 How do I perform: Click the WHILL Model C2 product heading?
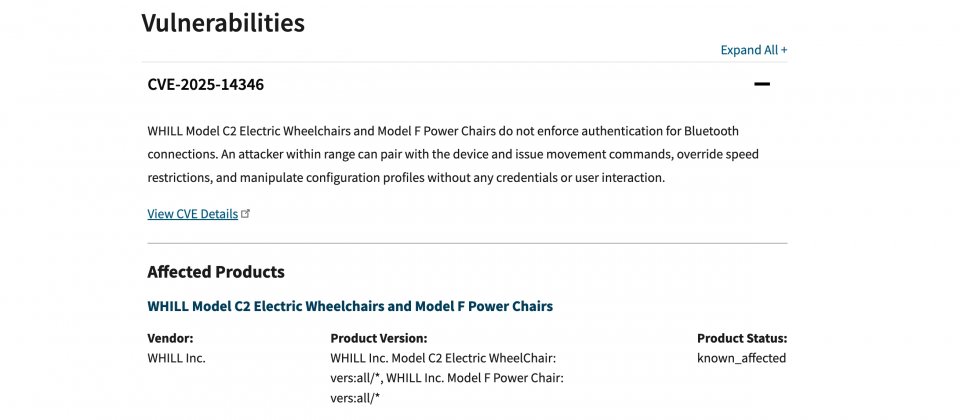pos(349,306)
